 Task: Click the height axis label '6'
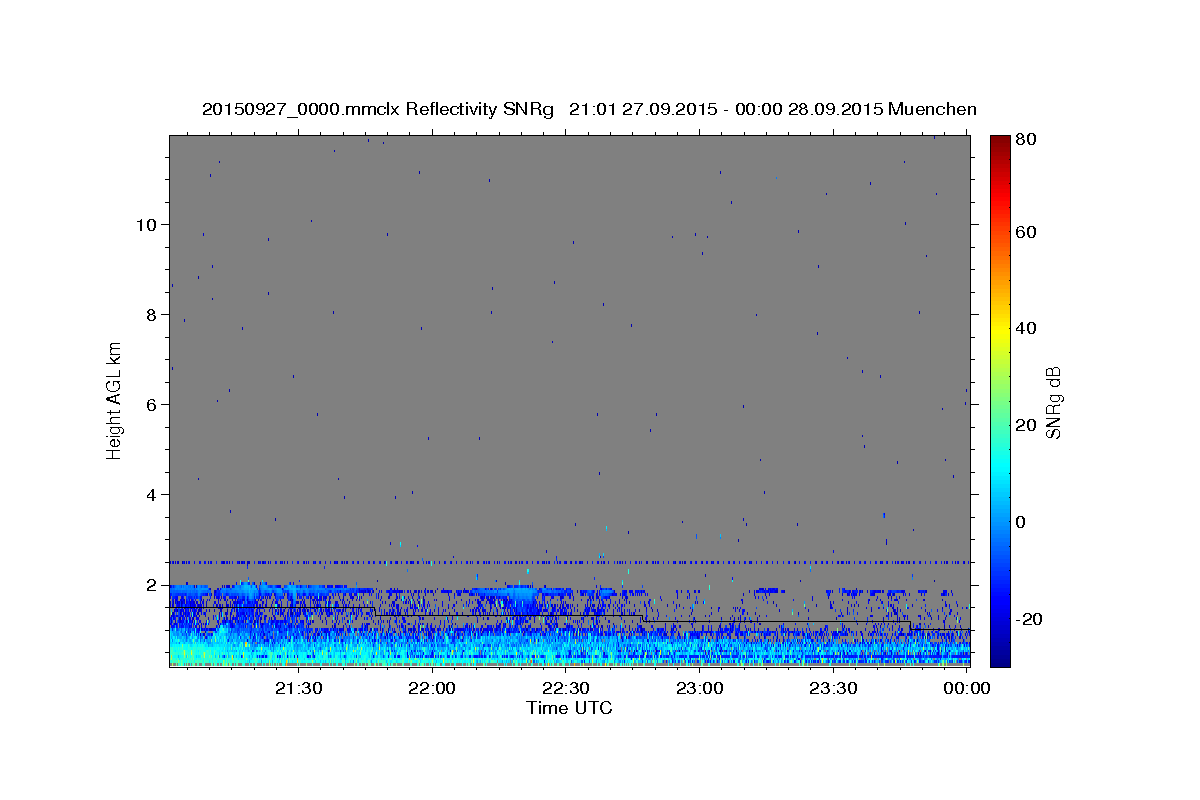click(151, 404)
